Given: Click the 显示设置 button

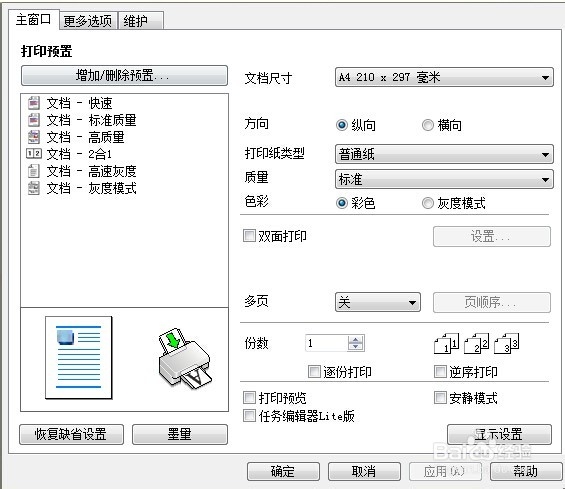Looking at the screenshot, I should click(499, 434).
